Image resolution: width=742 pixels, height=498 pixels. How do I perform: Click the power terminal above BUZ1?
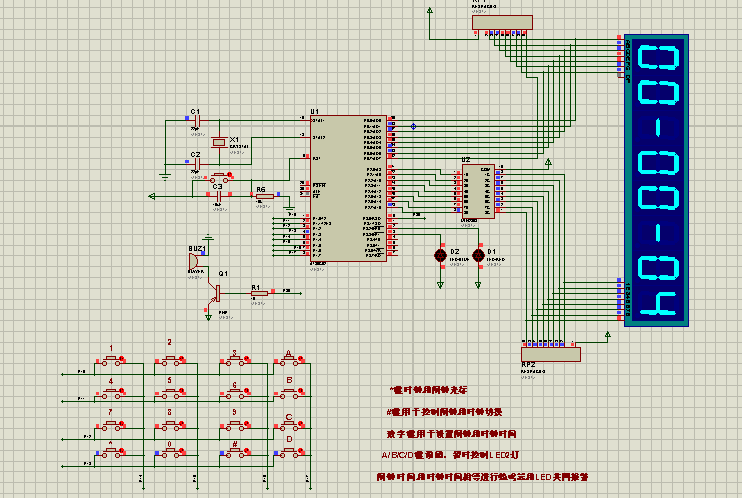pos(208,237)
